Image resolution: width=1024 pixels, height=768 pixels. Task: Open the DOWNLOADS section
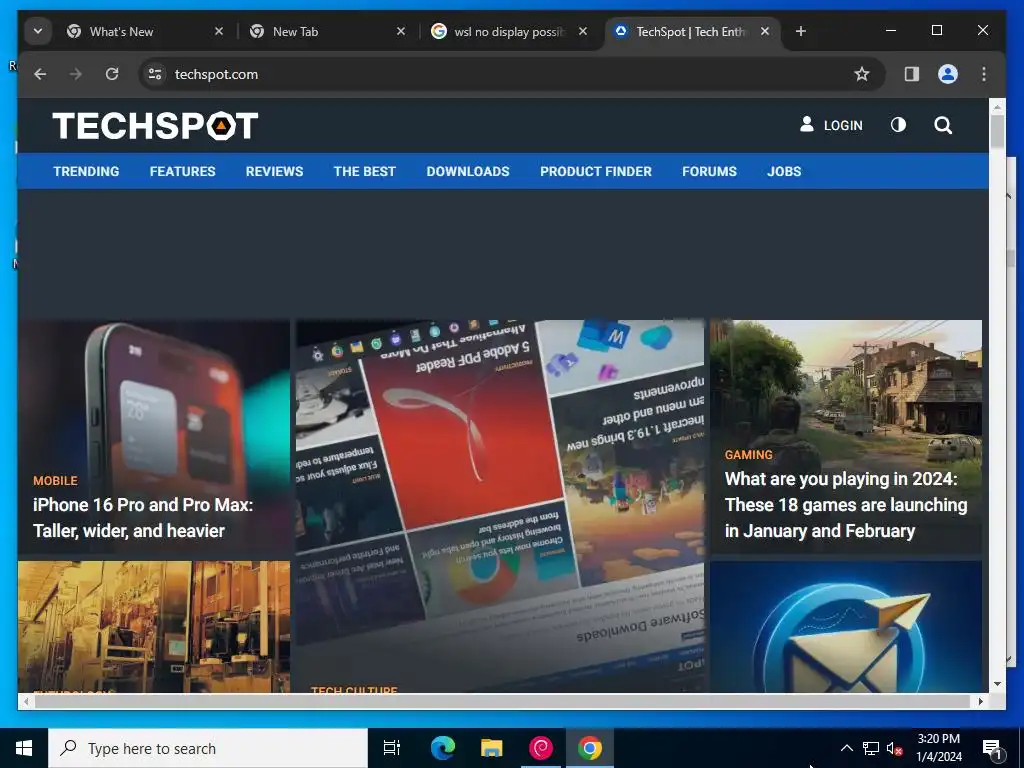468,171
